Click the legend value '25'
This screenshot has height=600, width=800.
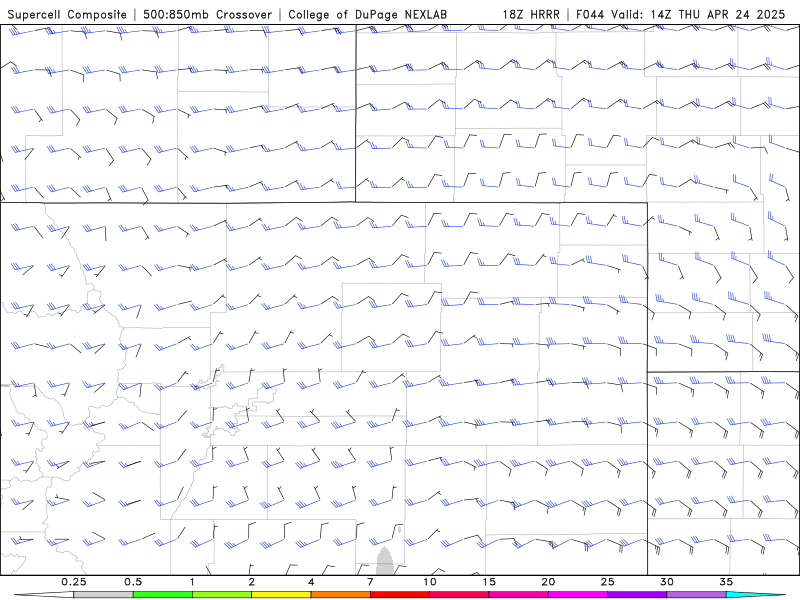pyautogui.click(x=608, y=582)
